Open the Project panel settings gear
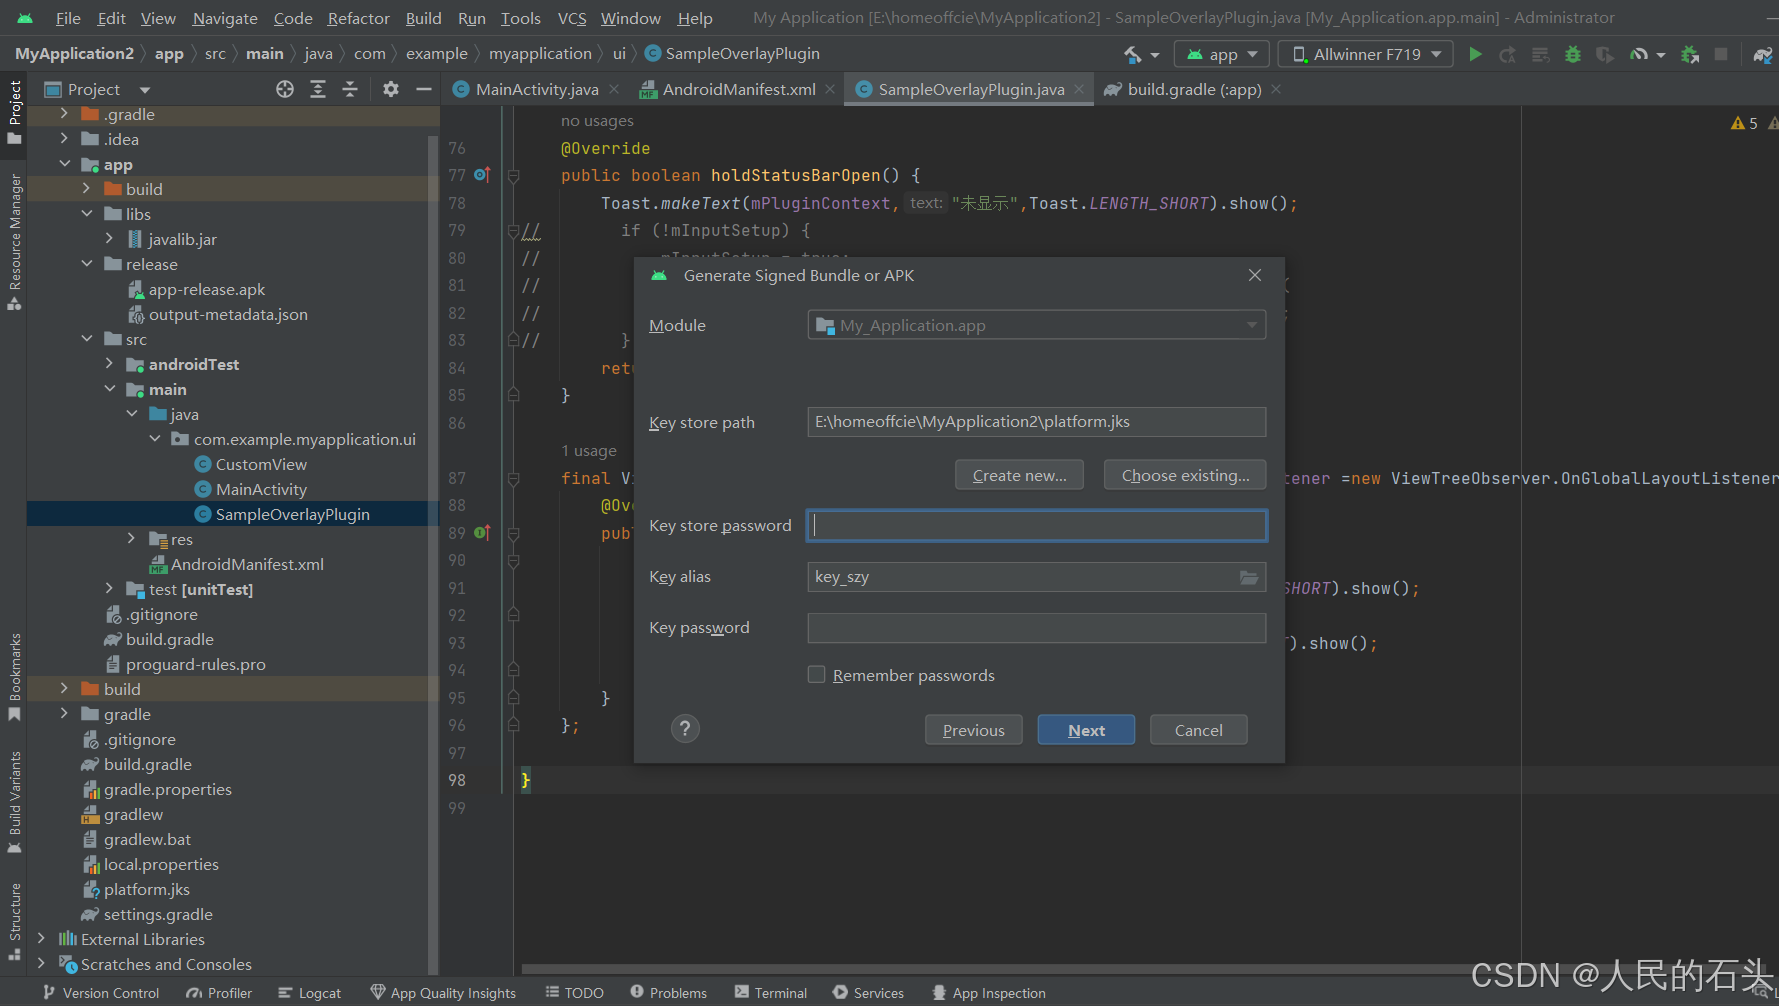Viewport: 1779px width, 1006px height. pos(390,89)
